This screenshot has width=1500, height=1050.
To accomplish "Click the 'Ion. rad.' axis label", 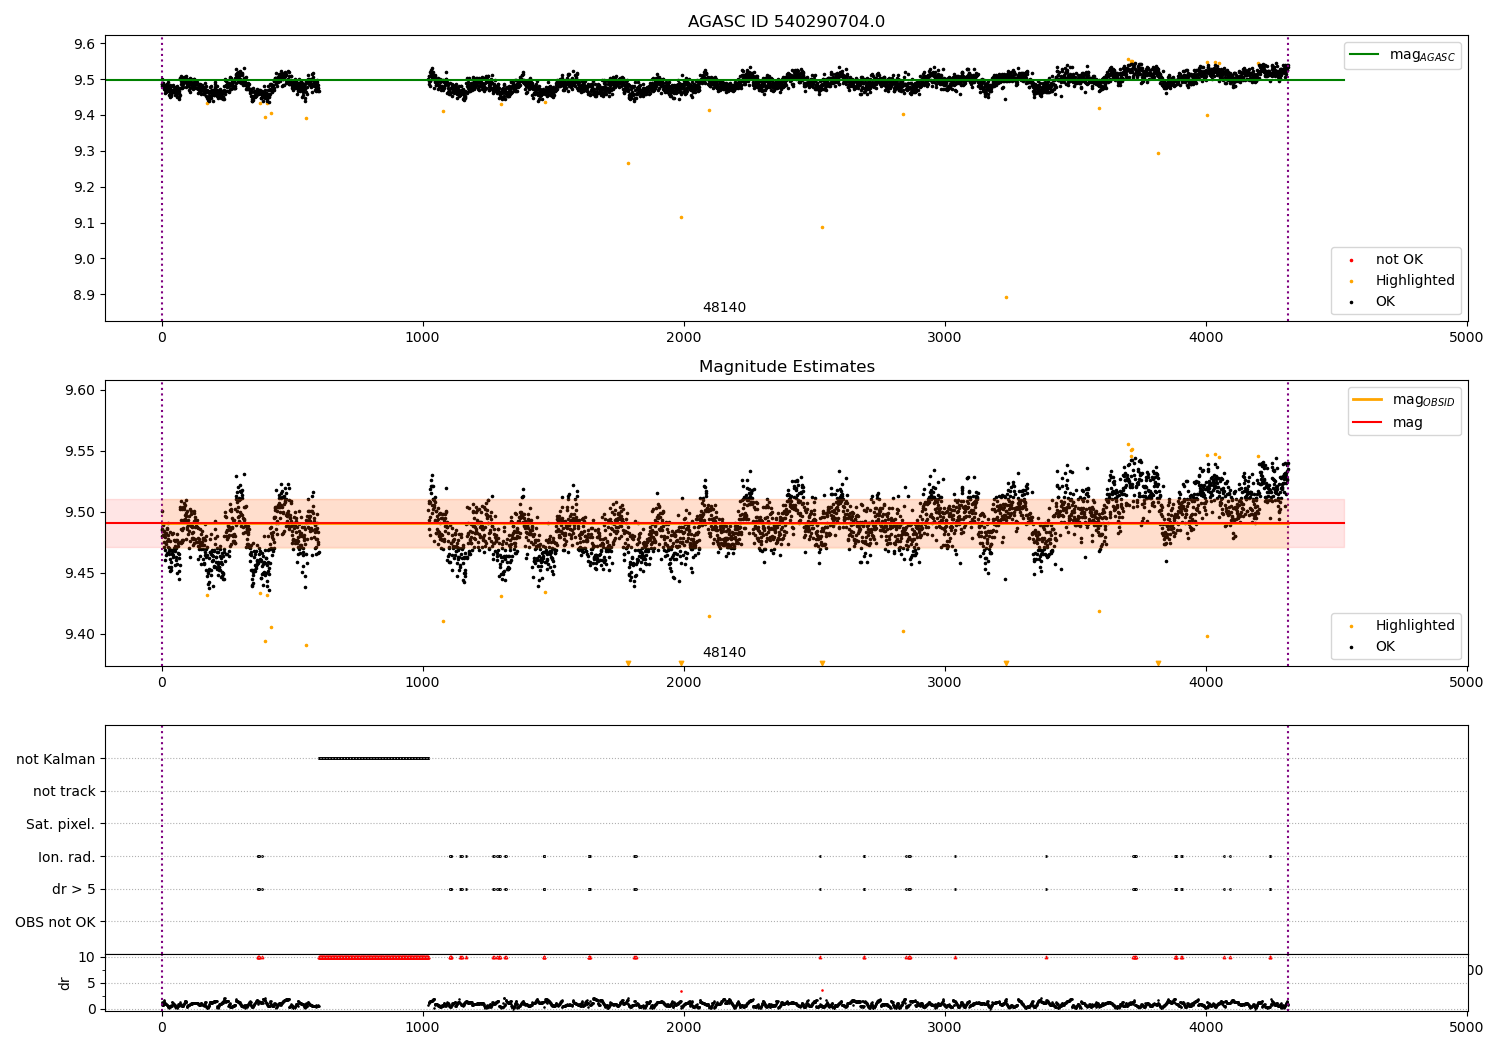I will coord(67,857).
